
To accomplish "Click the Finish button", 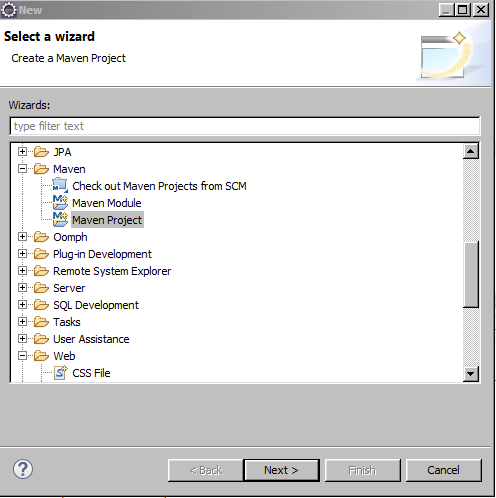I will click(x=362, y=470).
